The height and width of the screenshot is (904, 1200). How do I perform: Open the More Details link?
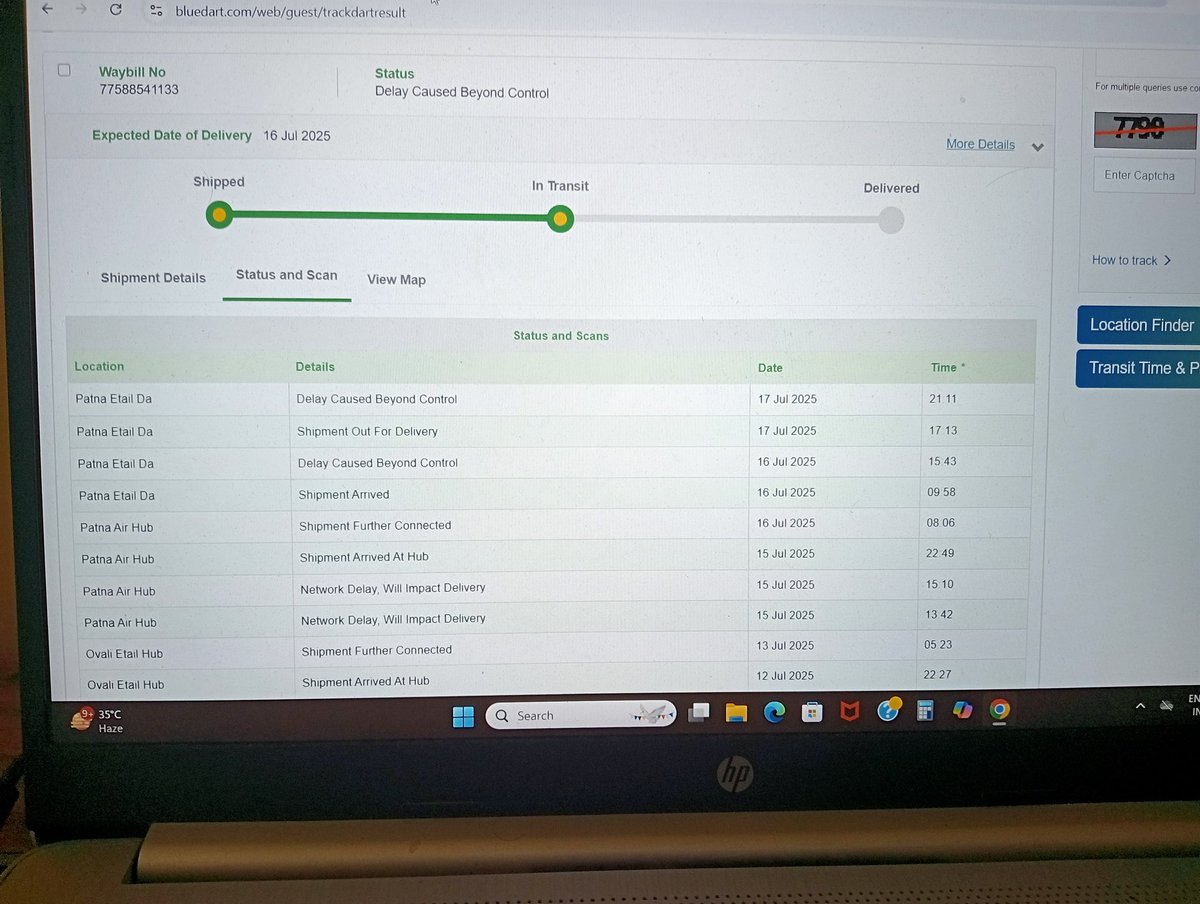980,144
